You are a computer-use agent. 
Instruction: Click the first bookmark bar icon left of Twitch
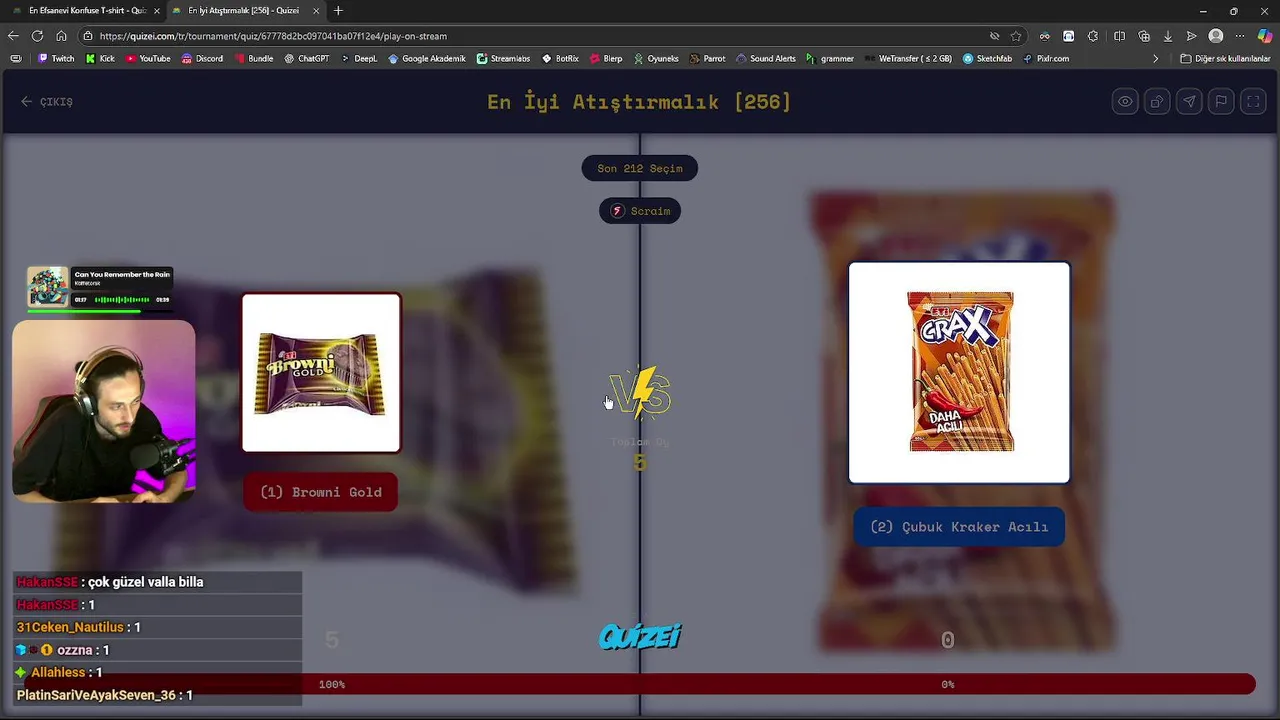click(15, 58)
